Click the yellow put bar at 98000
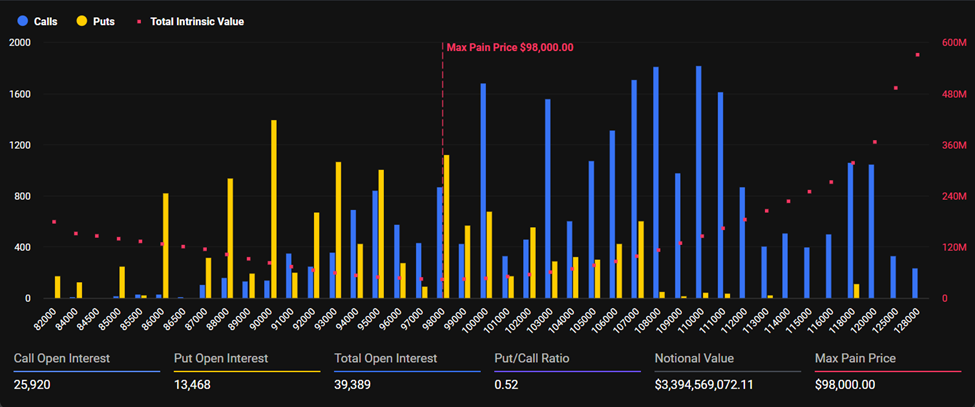The image size is (975, 407). pos(446,227)
